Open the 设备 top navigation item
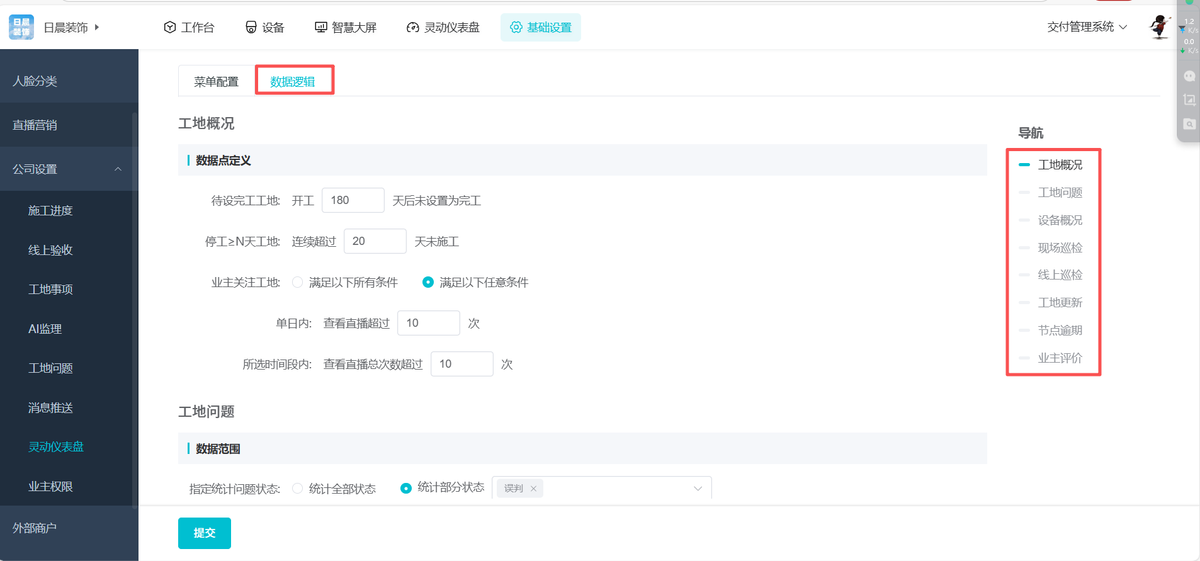The image size is (1200, 561). coord(265,27)
